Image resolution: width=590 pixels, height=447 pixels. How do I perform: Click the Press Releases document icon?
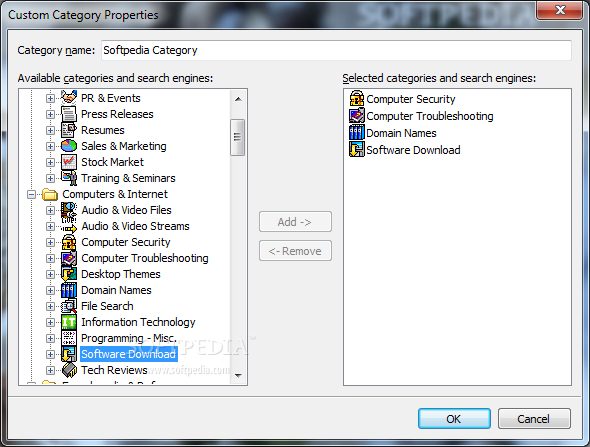69,114
